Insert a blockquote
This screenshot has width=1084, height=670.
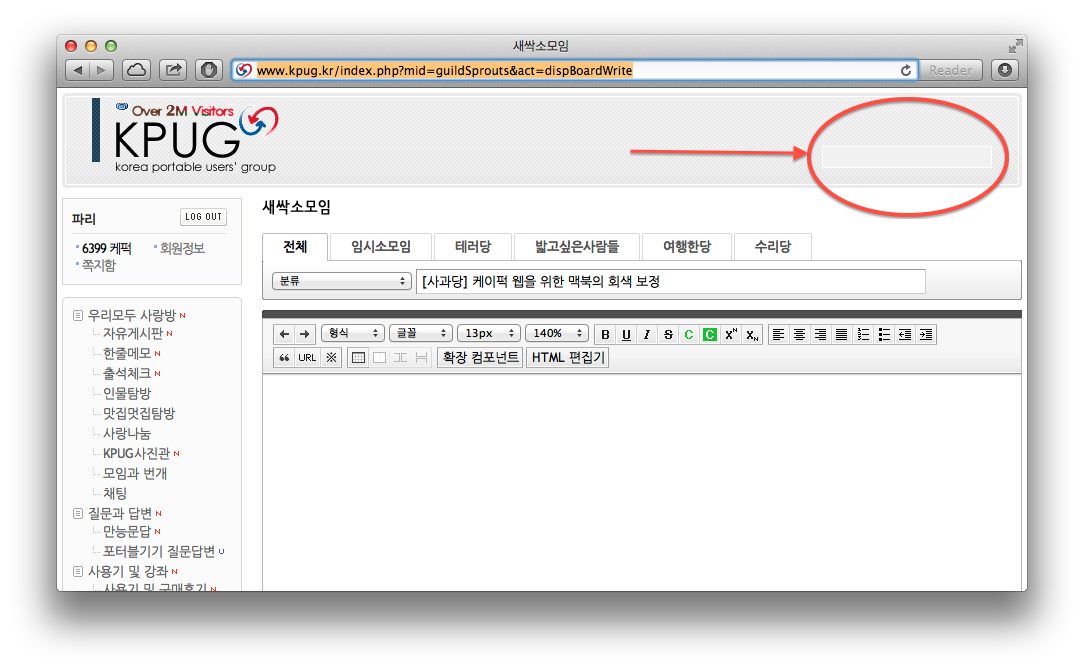284,357
